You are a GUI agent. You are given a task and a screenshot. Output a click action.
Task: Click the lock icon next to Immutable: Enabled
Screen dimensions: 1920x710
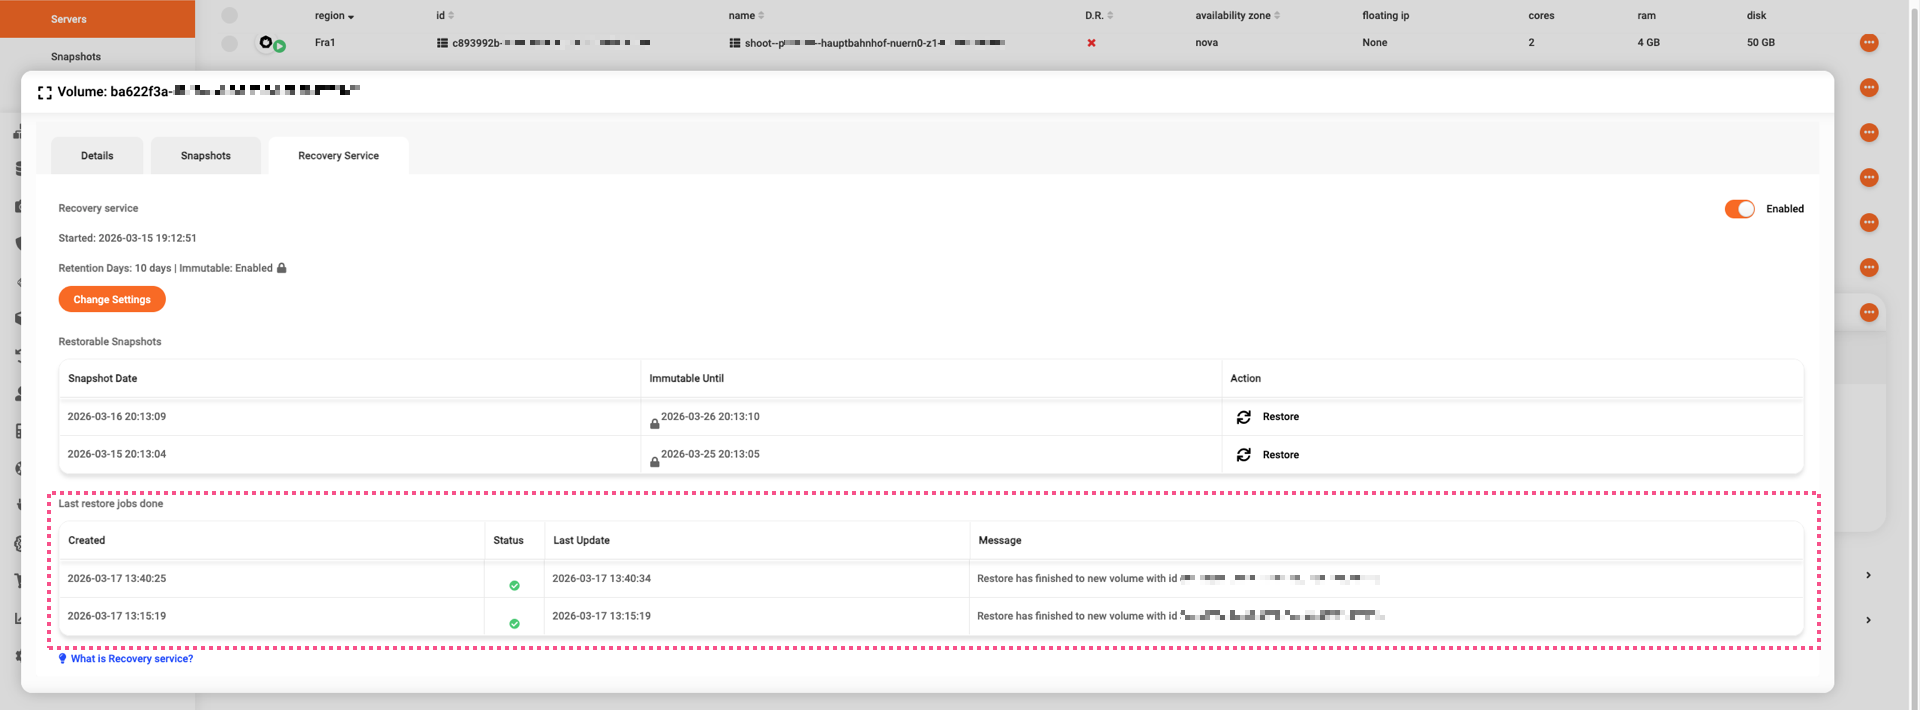[x=282, y=268]
